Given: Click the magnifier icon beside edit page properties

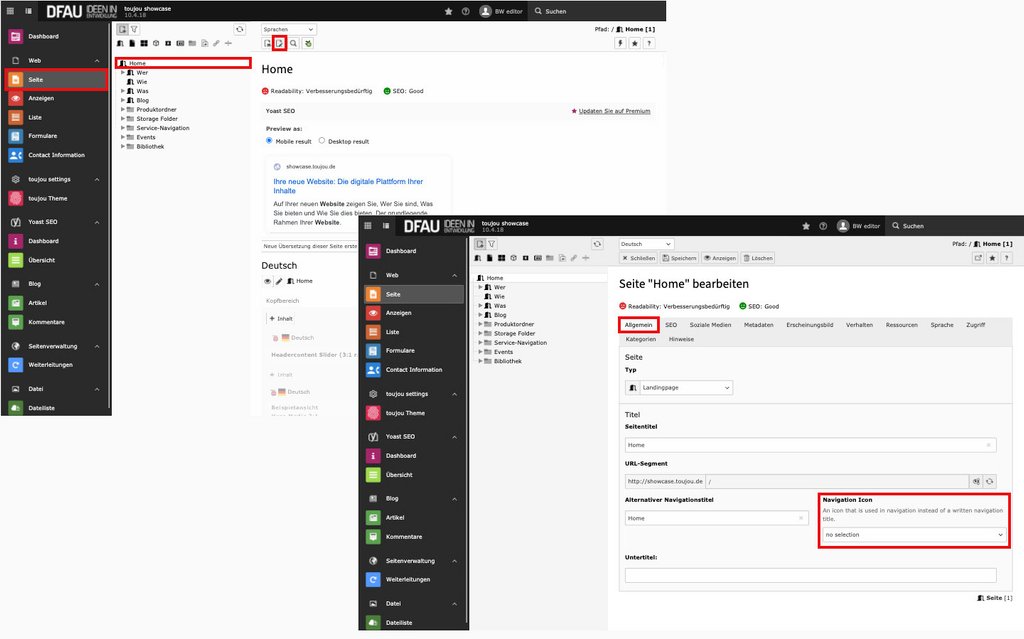Looking at the screenshot, I should pyautogui.click(x=294, y=44).
